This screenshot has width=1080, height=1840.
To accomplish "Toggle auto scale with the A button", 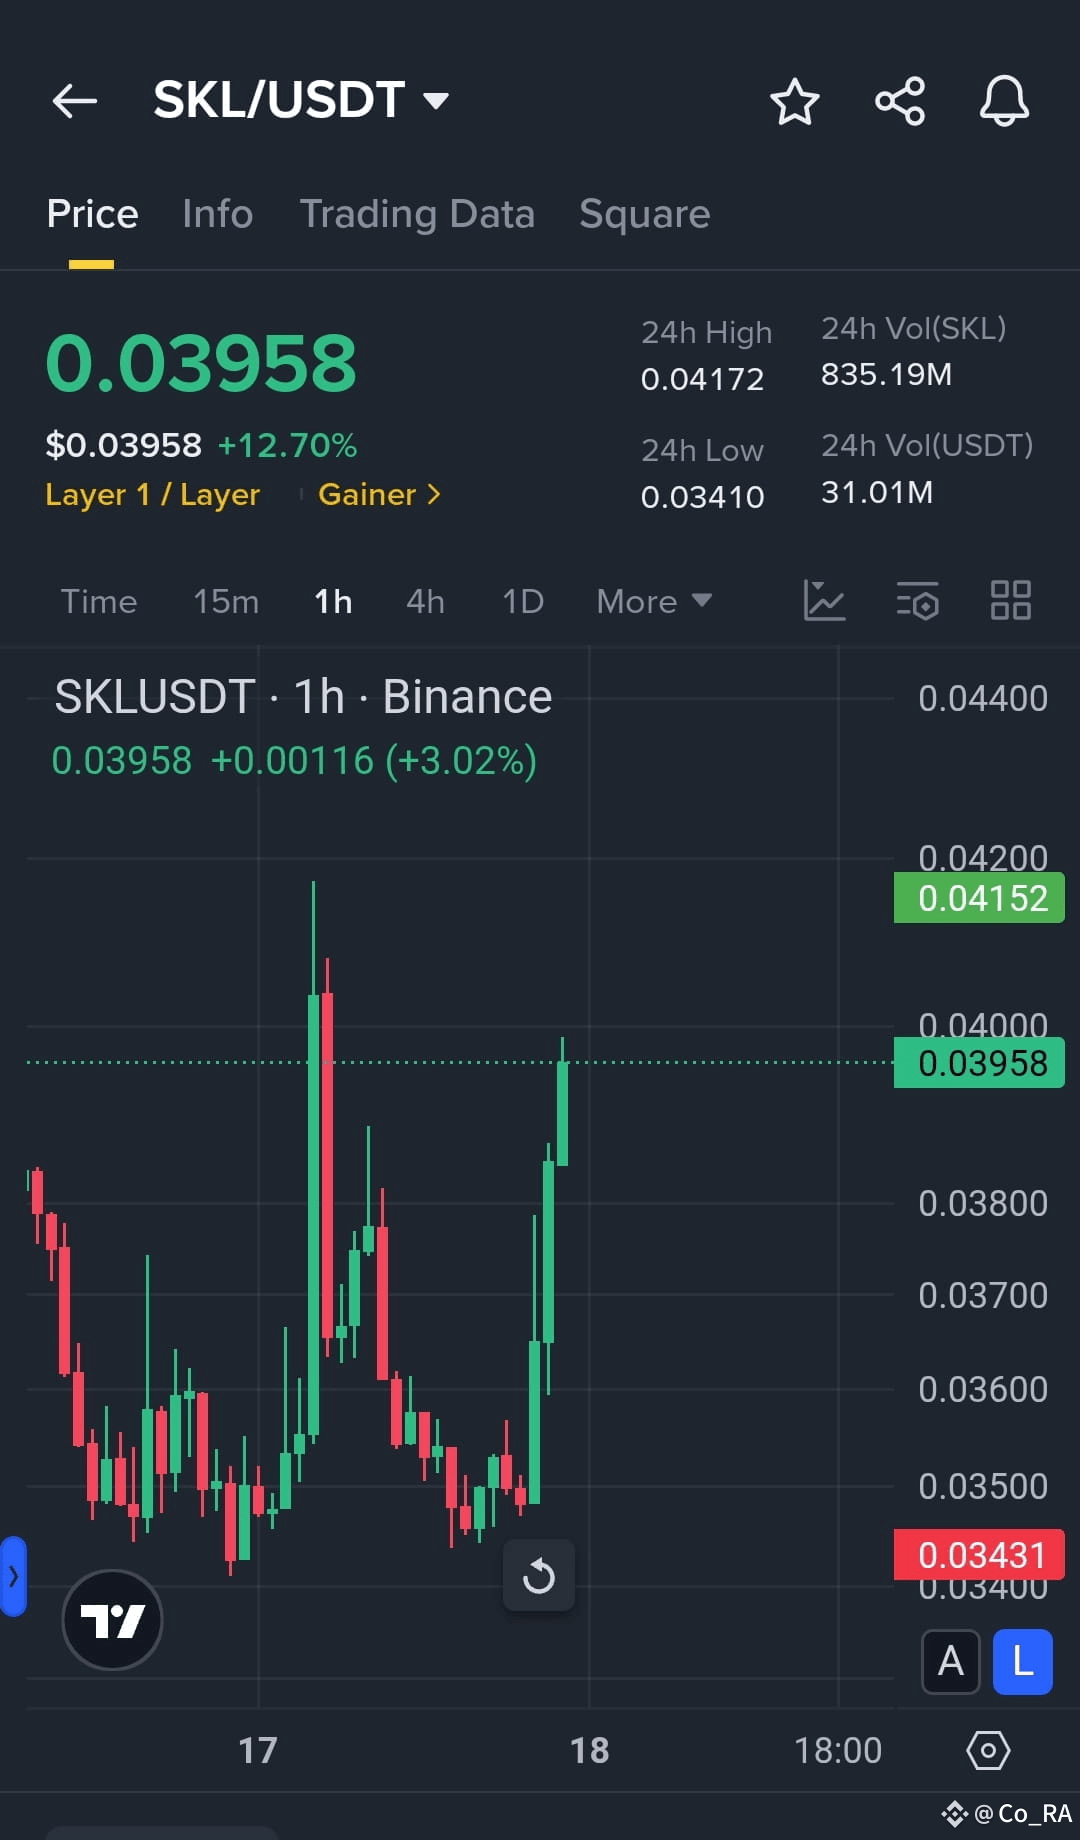I will (950, 1661).
